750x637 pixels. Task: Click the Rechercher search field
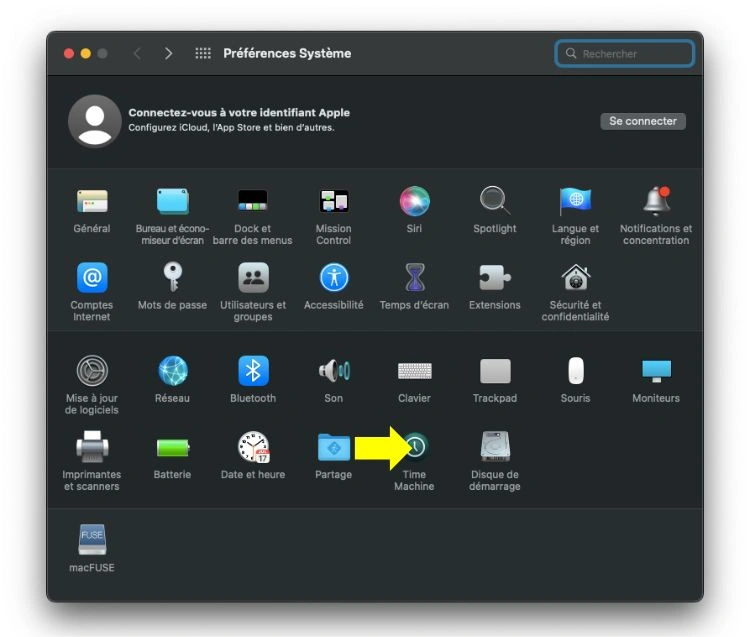click(x=624, y=54)
